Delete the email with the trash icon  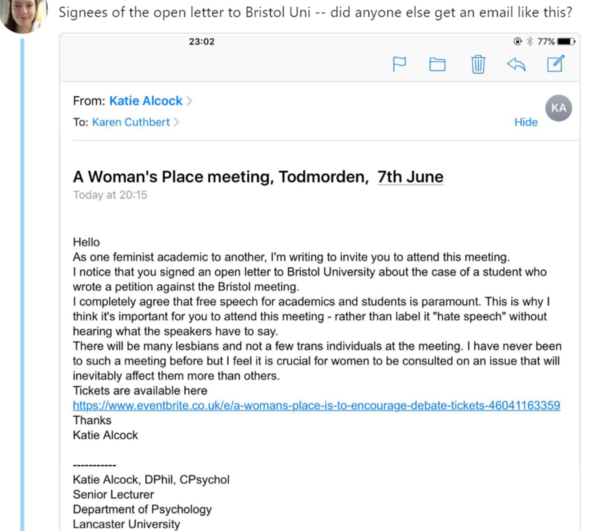(x=478, y=66)
